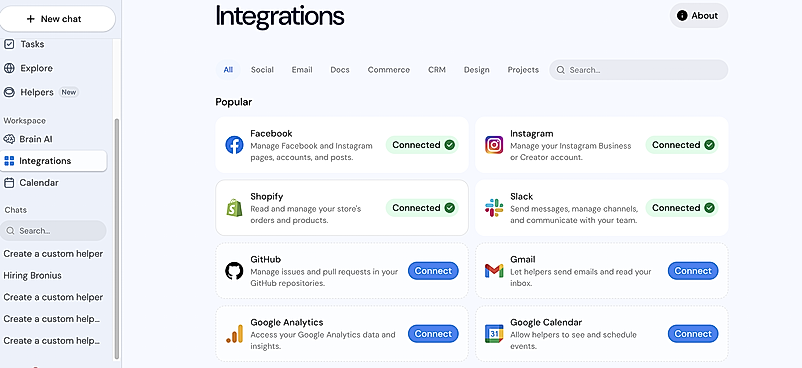Focus the integrations Search field
Image resolution: width=802 pixels, height=368 pixels.
(638, 70)
